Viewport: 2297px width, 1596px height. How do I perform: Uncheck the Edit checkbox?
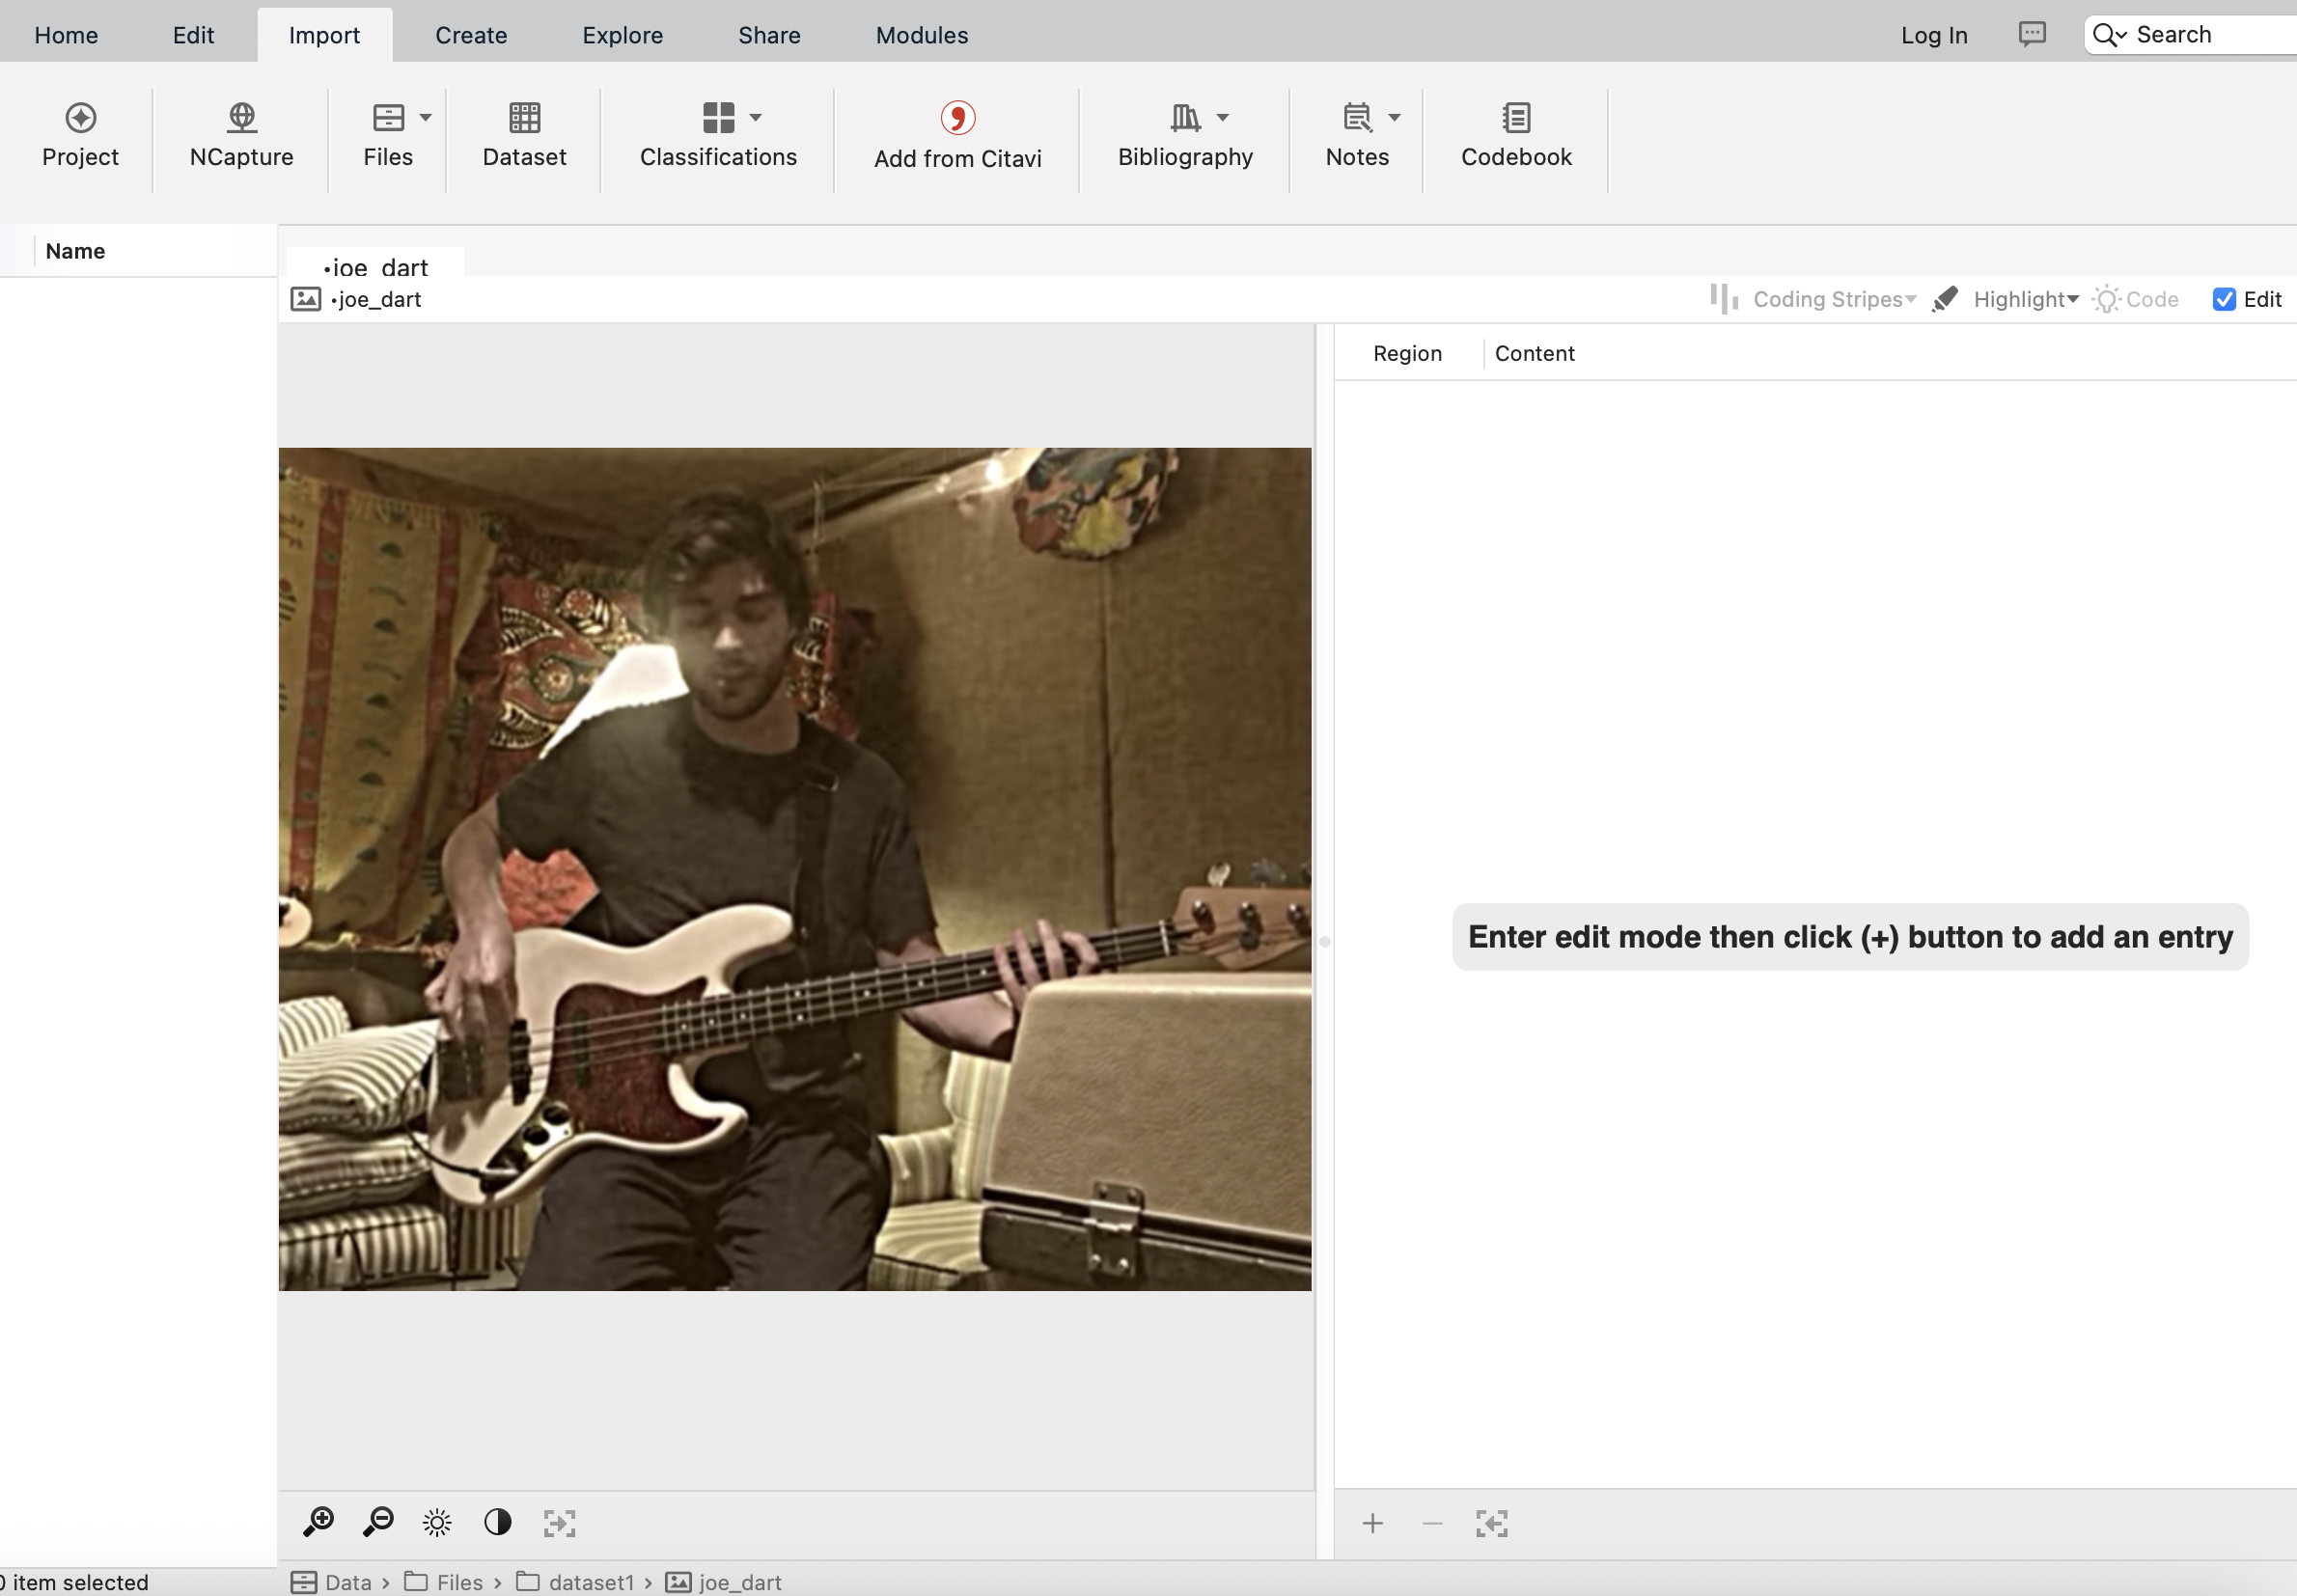coord(2223,300)
